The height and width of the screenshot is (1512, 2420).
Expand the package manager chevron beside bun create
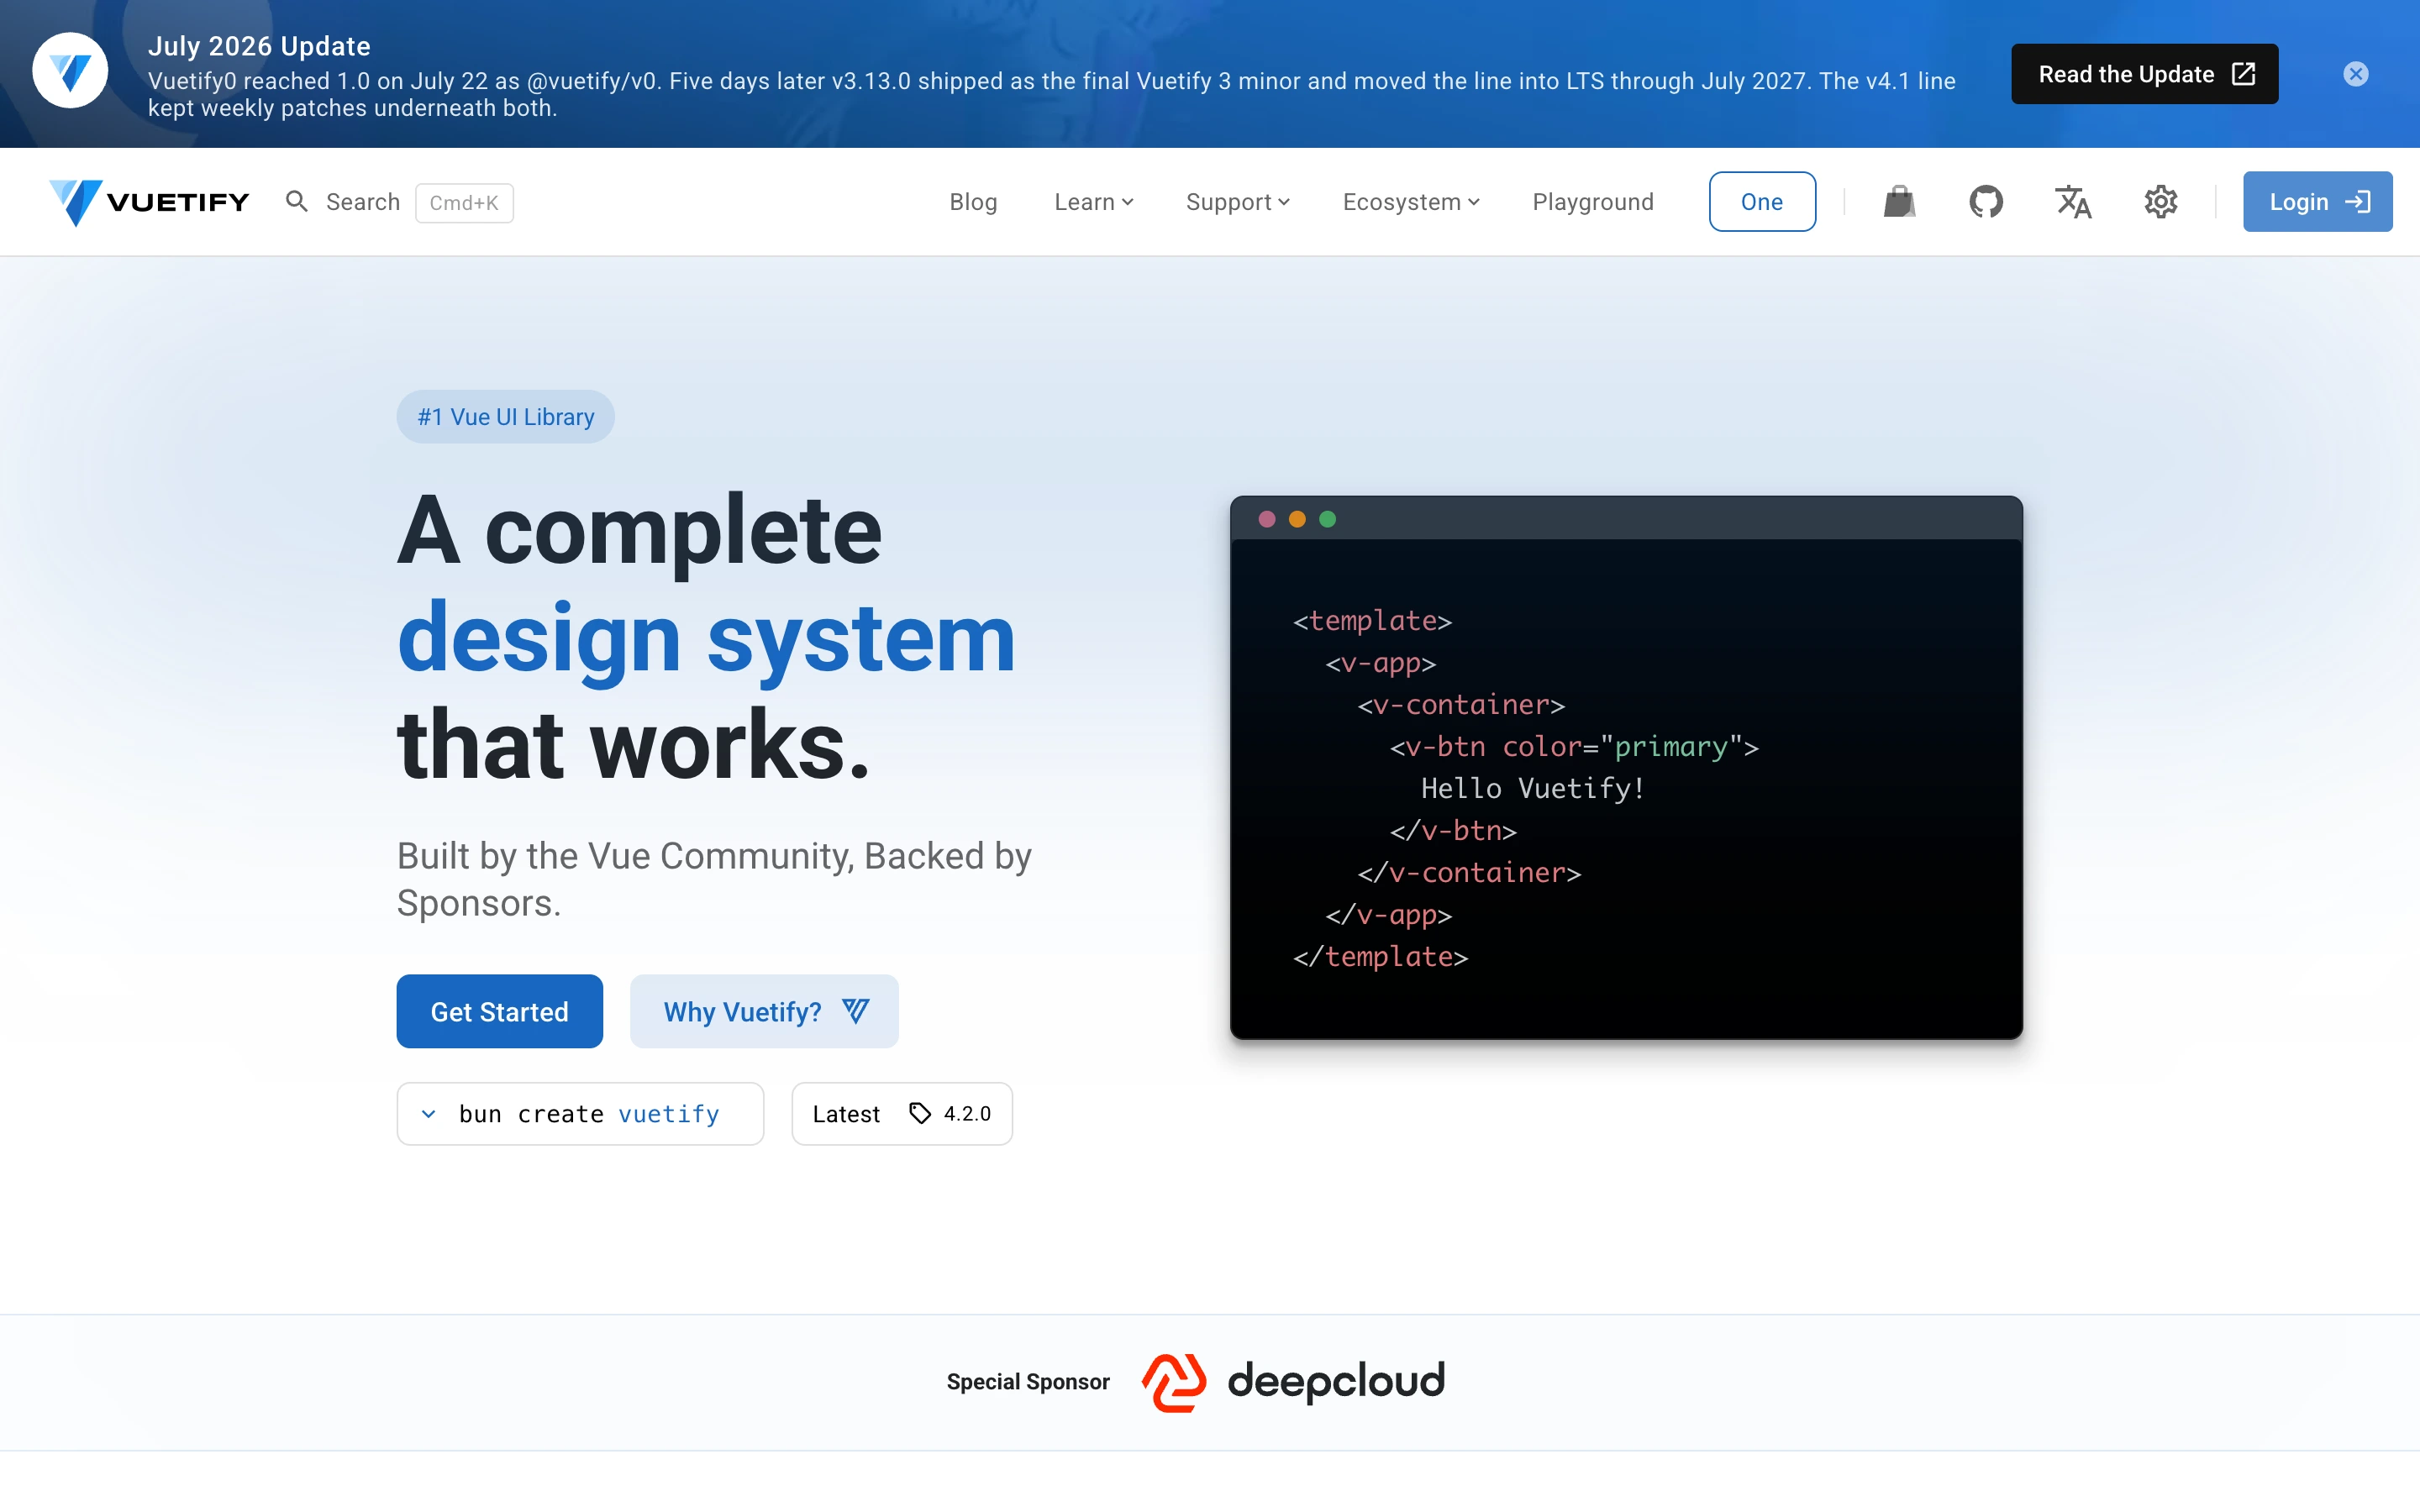428,1113
